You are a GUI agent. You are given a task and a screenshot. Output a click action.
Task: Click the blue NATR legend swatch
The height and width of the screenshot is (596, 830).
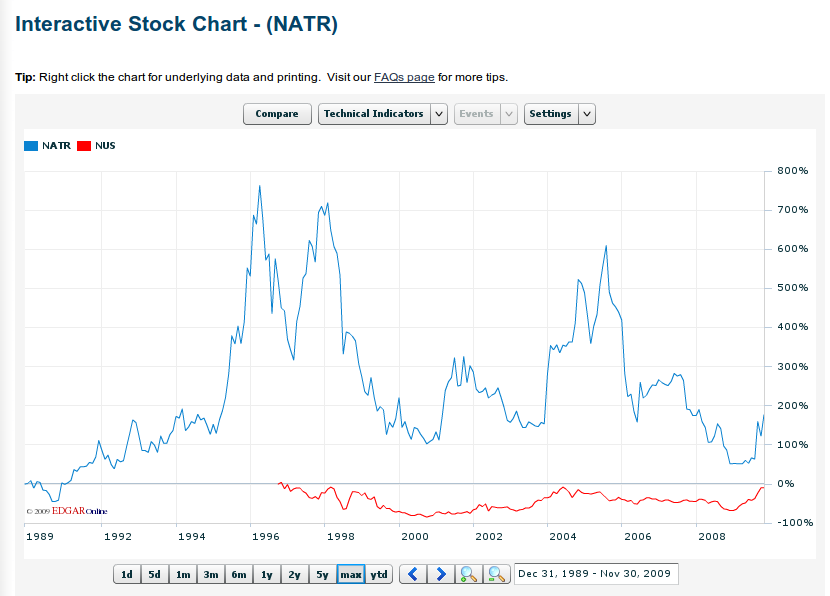(x=31, y=146)
